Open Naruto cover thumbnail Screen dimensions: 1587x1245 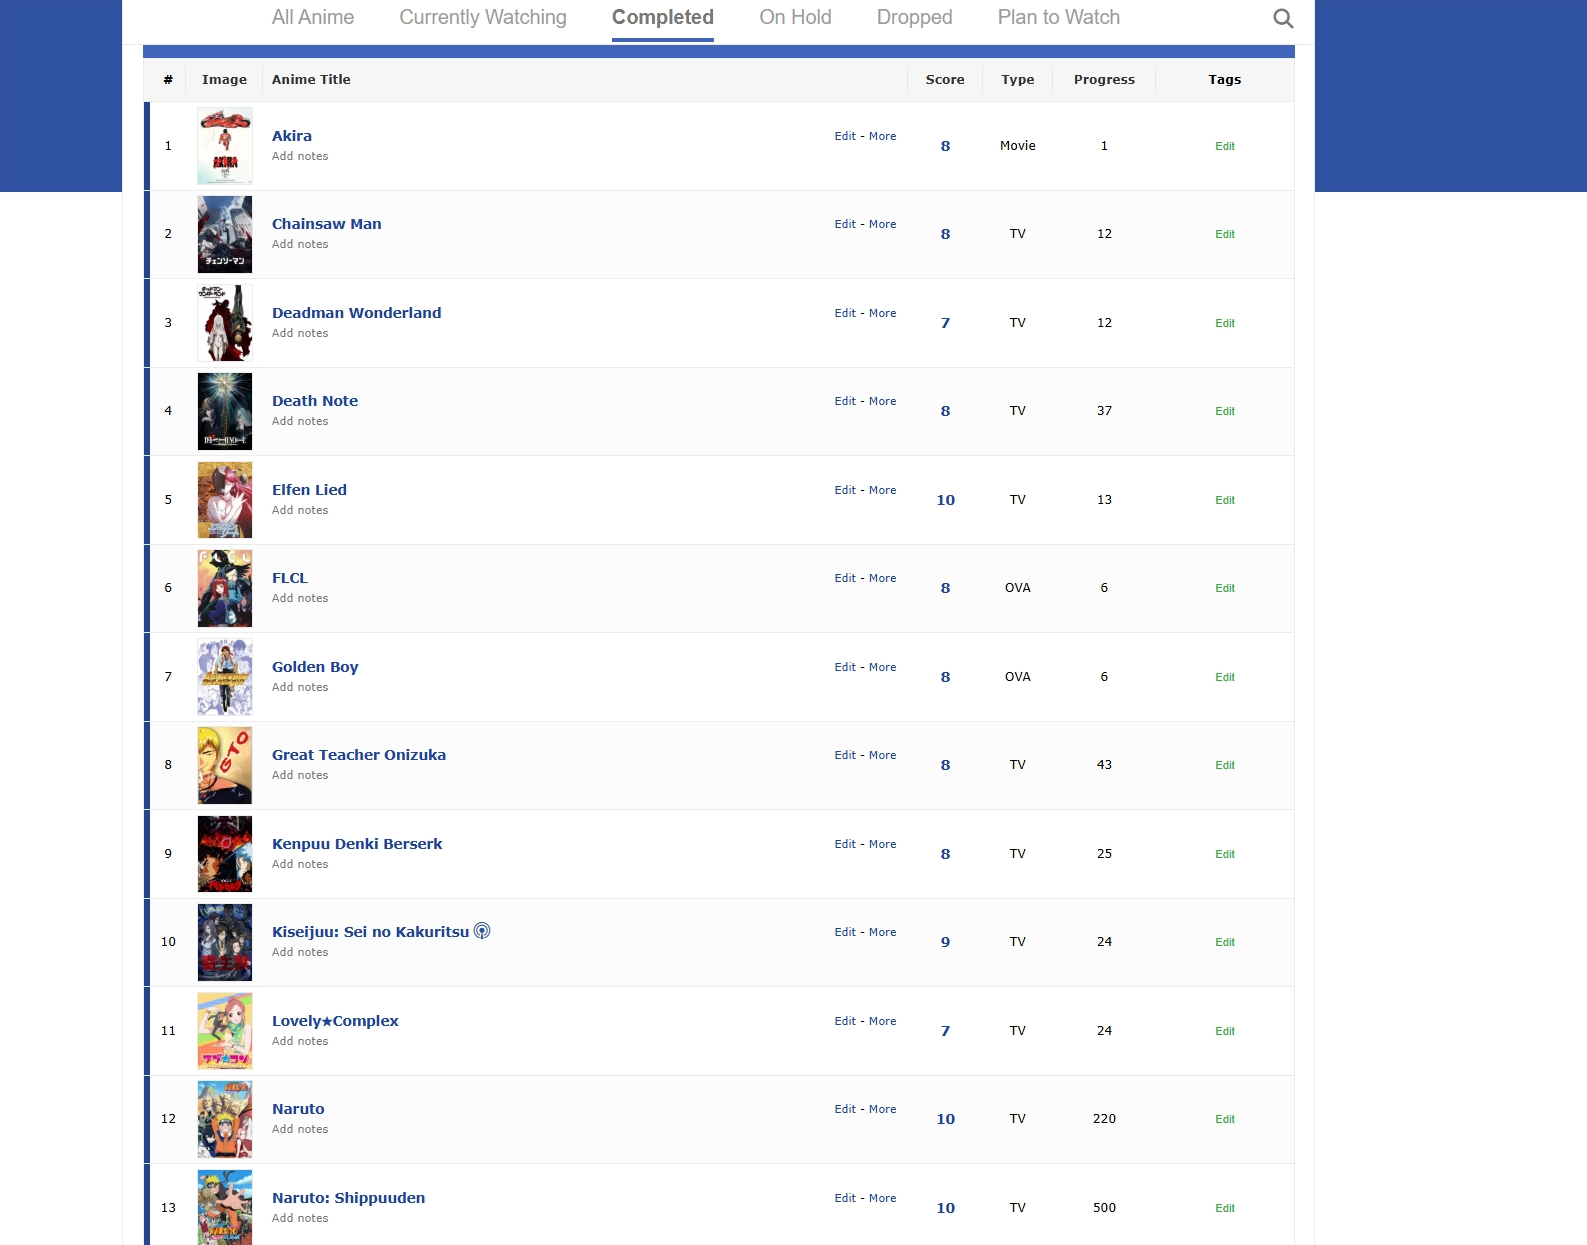(x=225, y=1119)
